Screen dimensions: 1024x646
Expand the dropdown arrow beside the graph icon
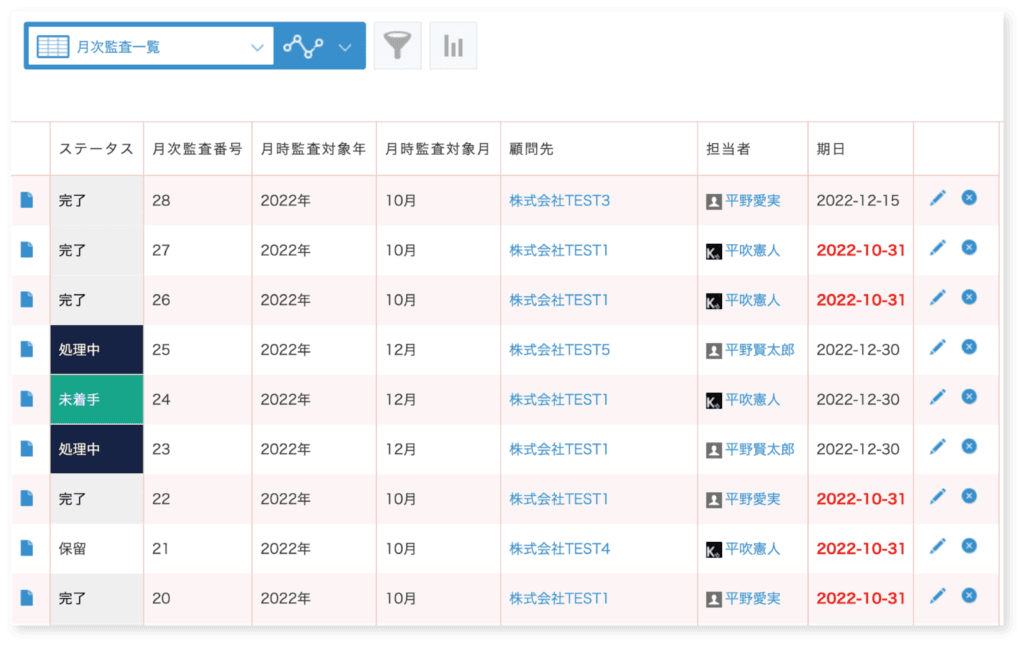345,47
